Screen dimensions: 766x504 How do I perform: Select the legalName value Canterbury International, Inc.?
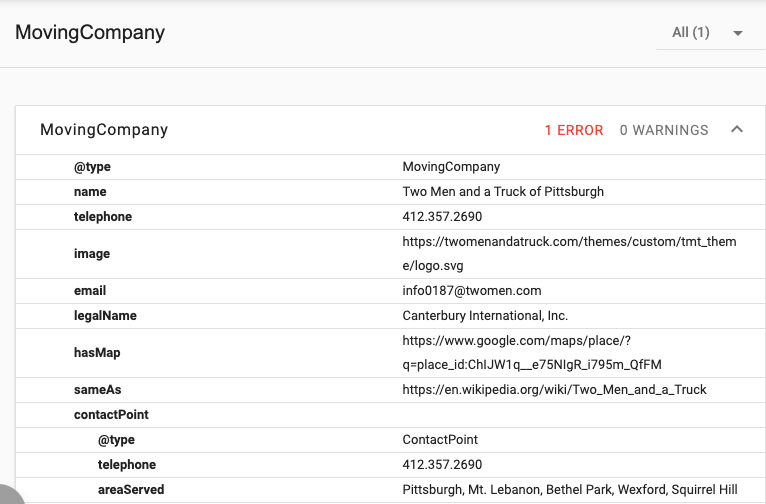pos(485,315)
